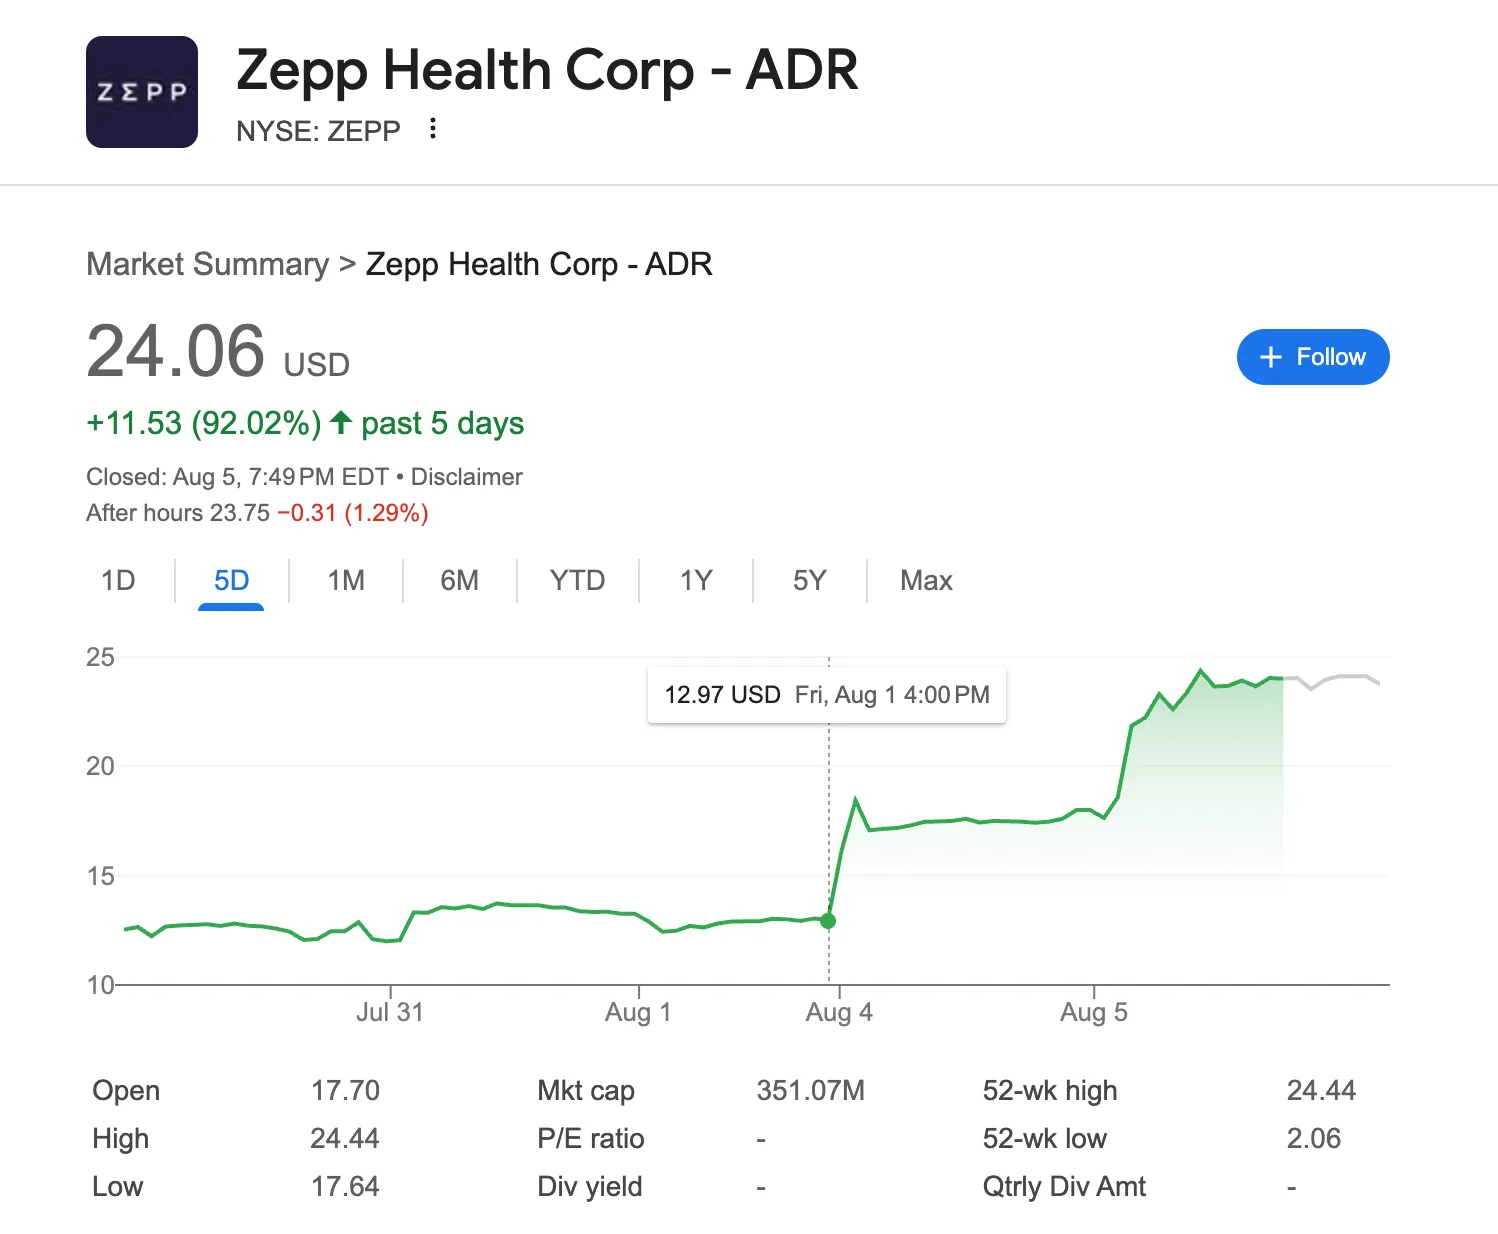Click the green data point on chart
This screenshot has height=1234, width=1498.
(x=828, y=921)
